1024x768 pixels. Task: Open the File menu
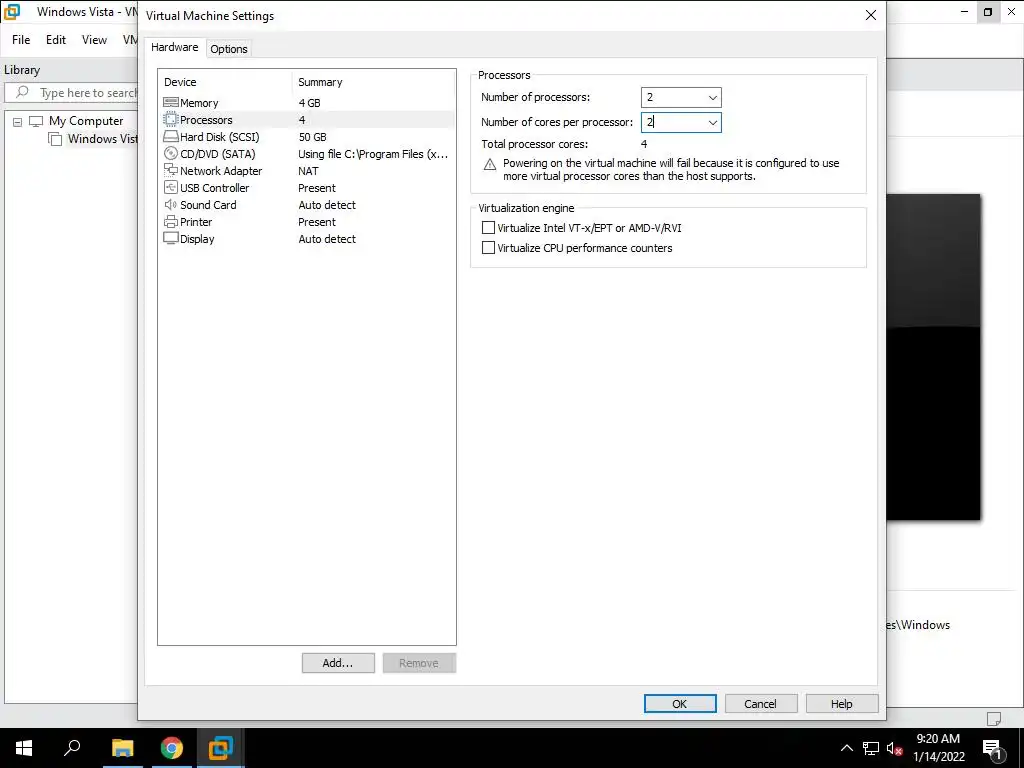21,40
